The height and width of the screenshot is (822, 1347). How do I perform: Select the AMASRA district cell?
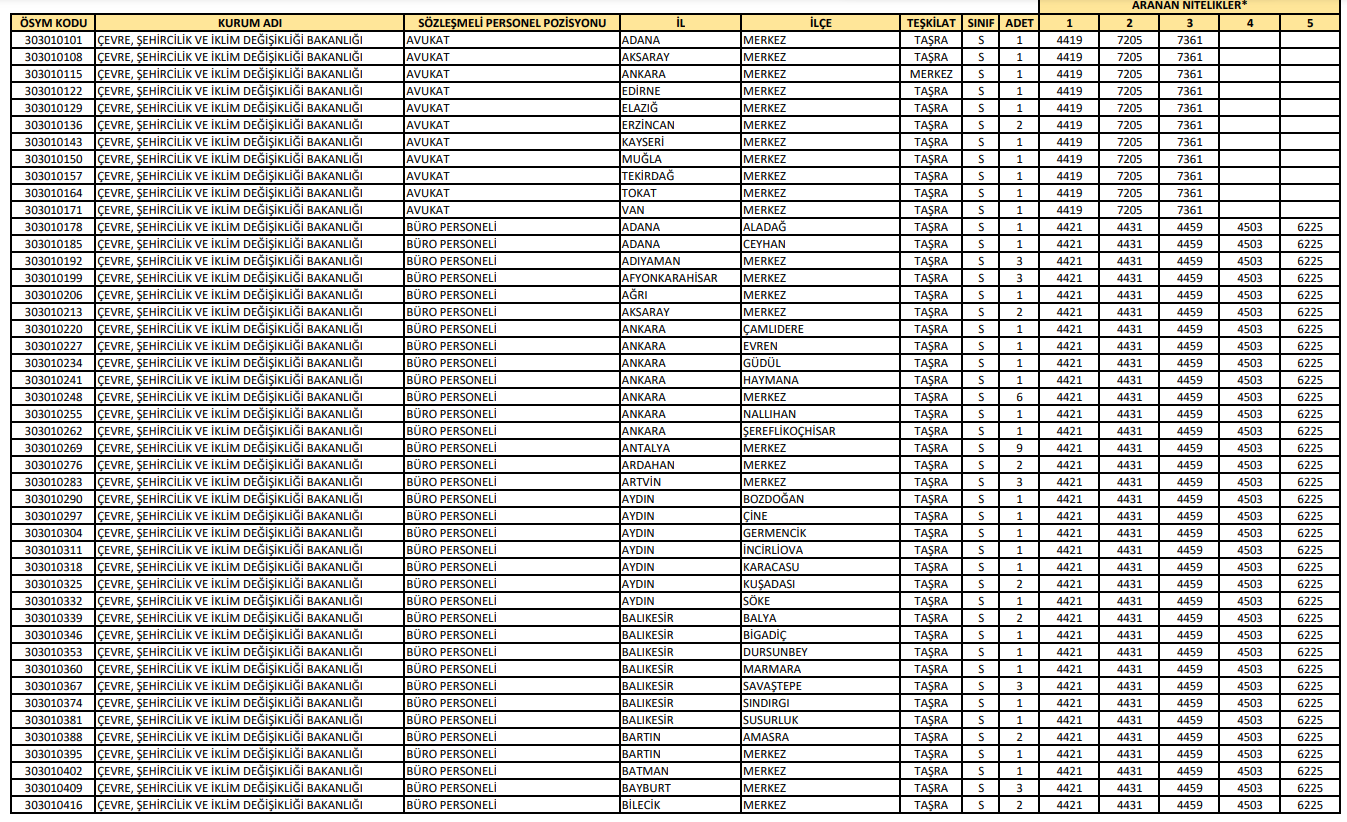820,737
